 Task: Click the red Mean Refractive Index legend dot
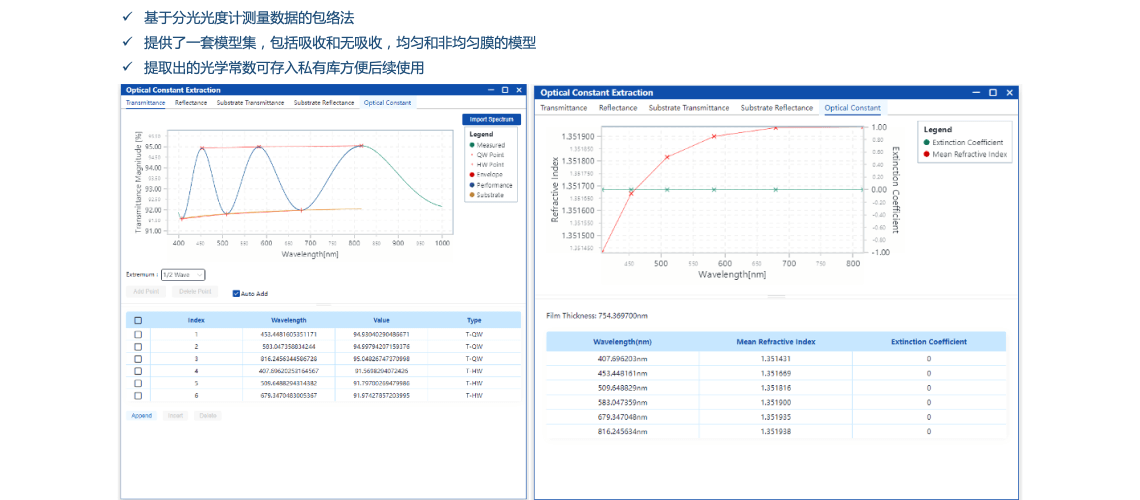(x=927, y=154)
